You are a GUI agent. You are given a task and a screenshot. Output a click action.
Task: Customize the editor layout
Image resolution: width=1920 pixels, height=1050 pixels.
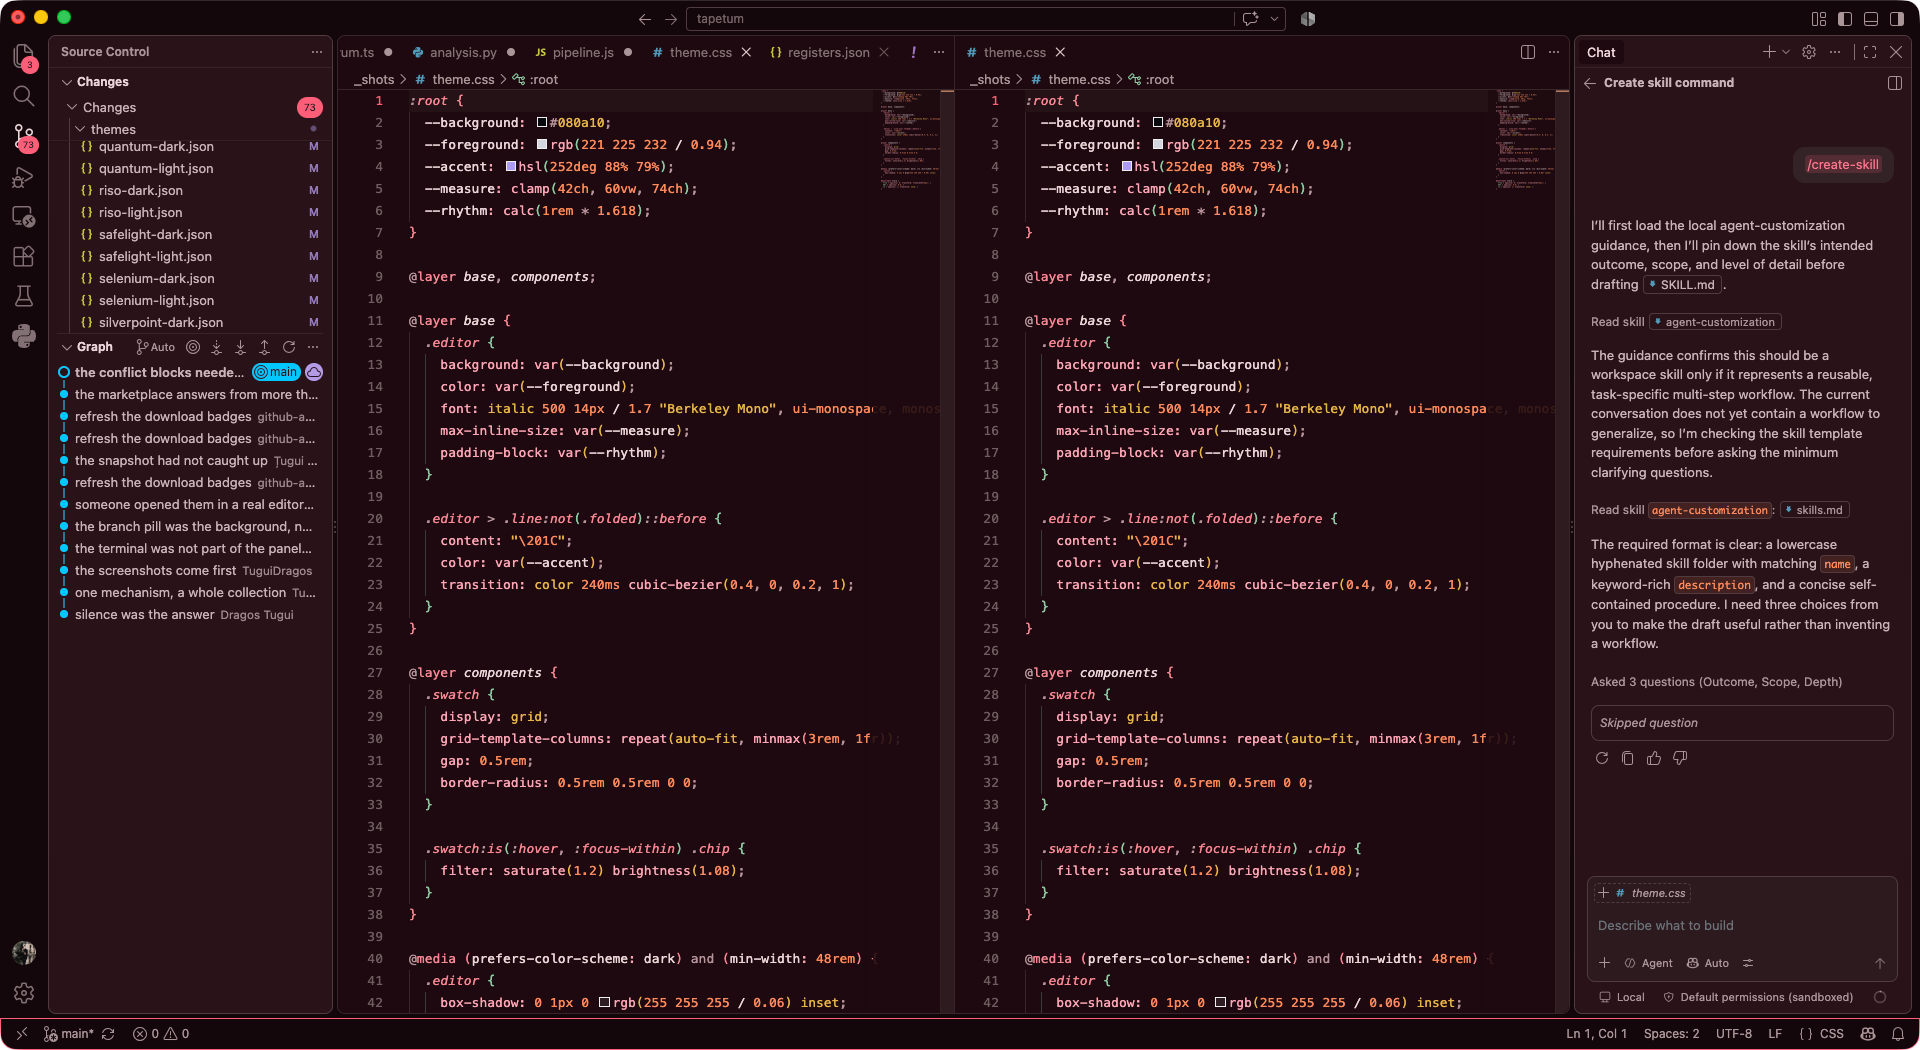(1819, 19)
